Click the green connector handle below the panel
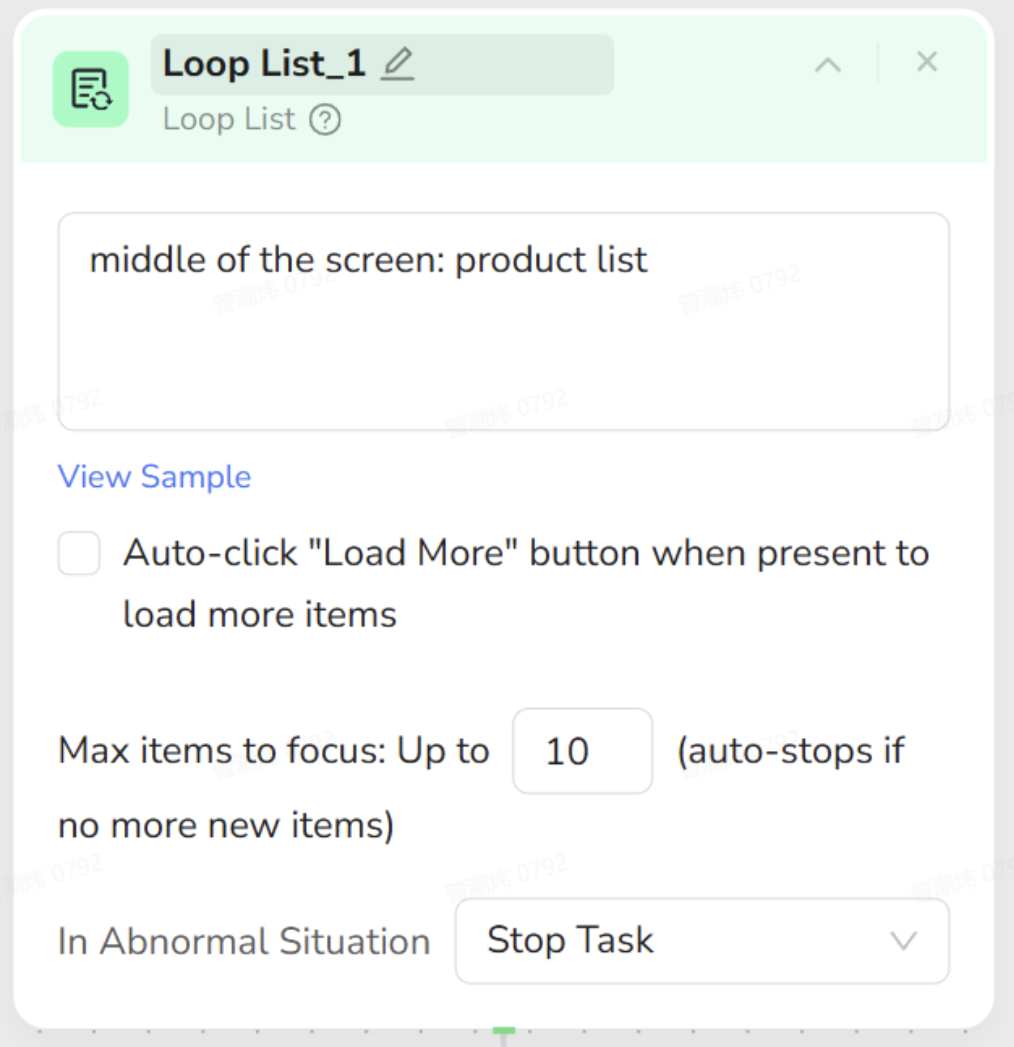 pos(504,1030)
